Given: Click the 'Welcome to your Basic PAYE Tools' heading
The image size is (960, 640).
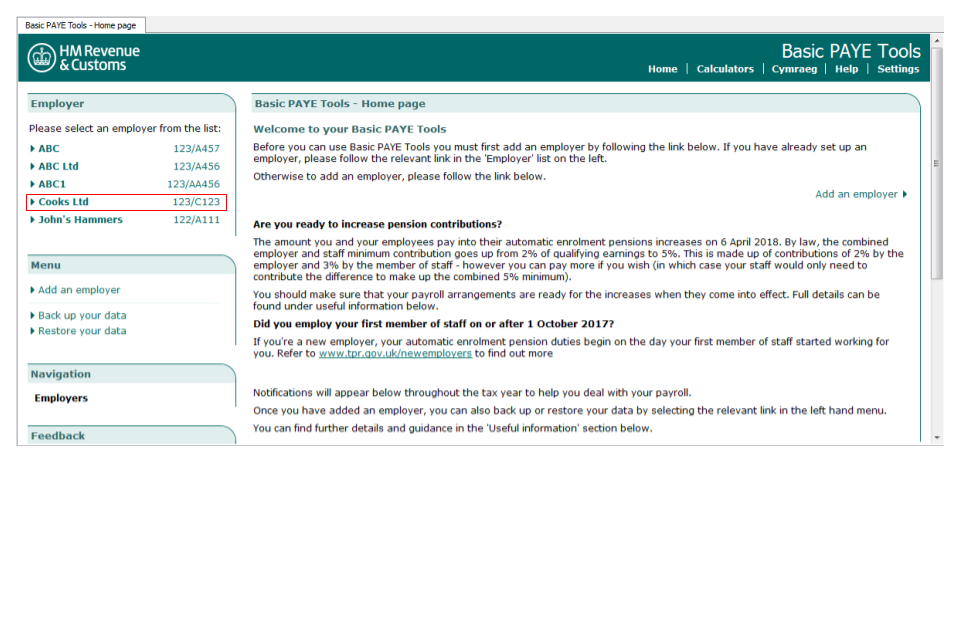Looking at the screenshot, I should [x=350, y=129].
